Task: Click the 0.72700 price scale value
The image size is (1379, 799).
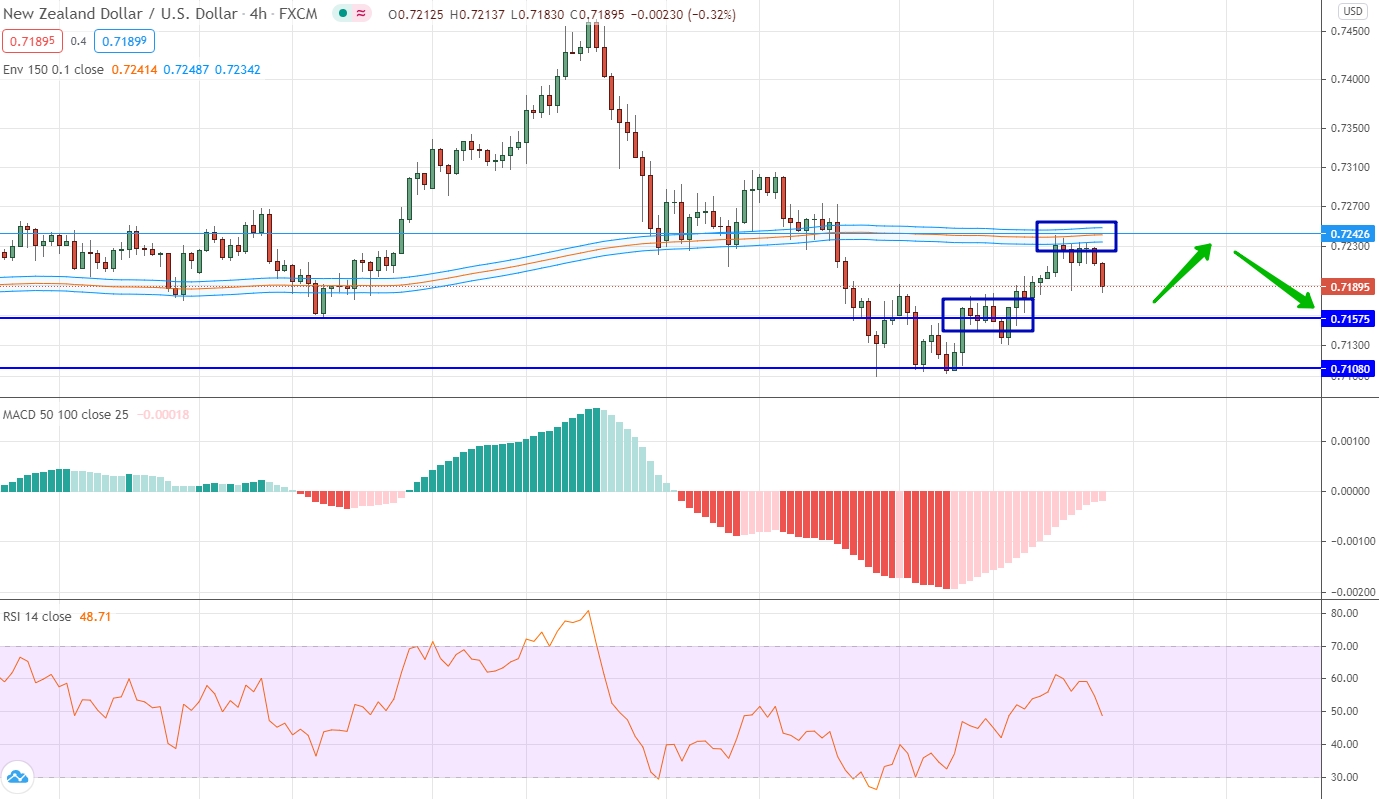Action: click(x=1351, y=206)
